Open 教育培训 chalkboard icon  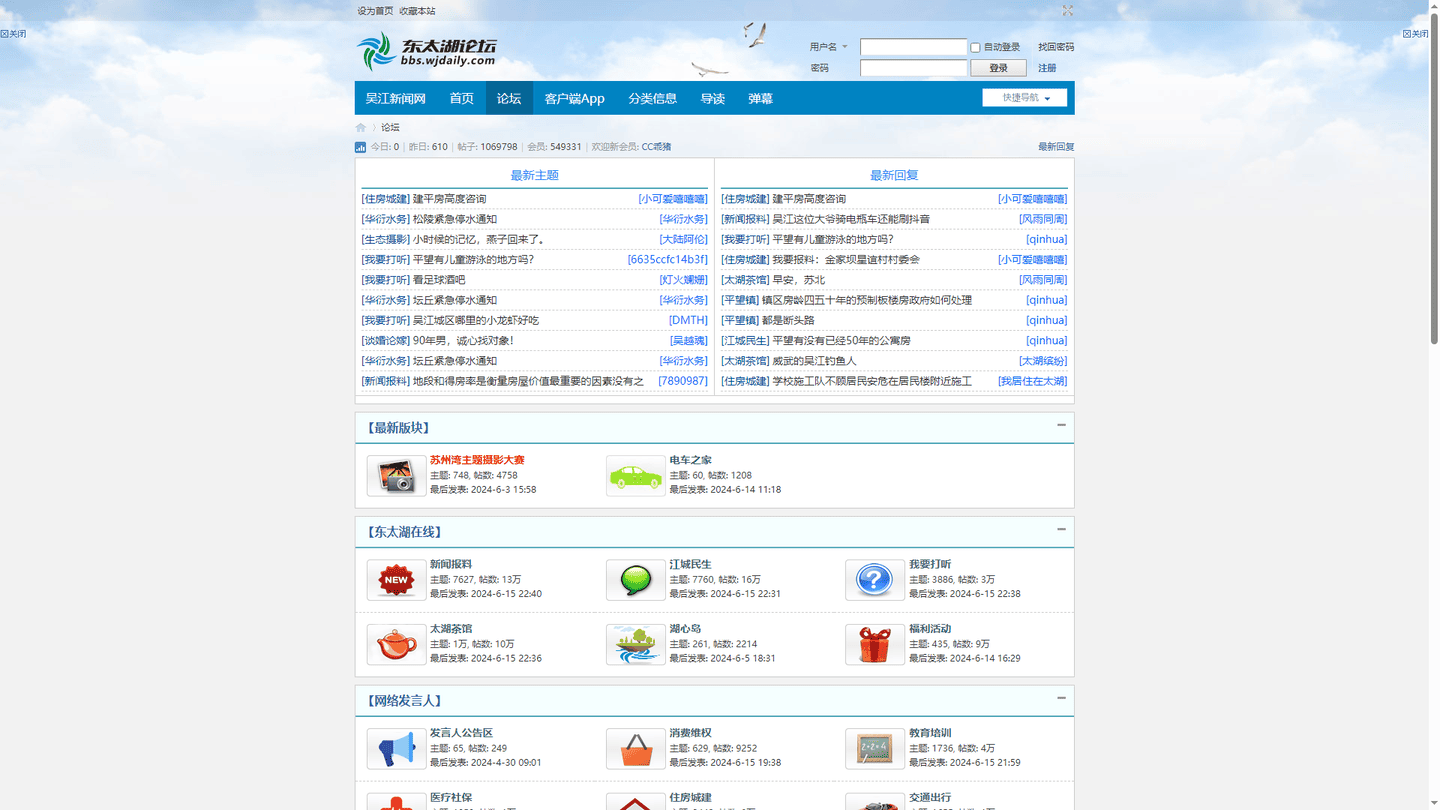(x=875, y=749)
